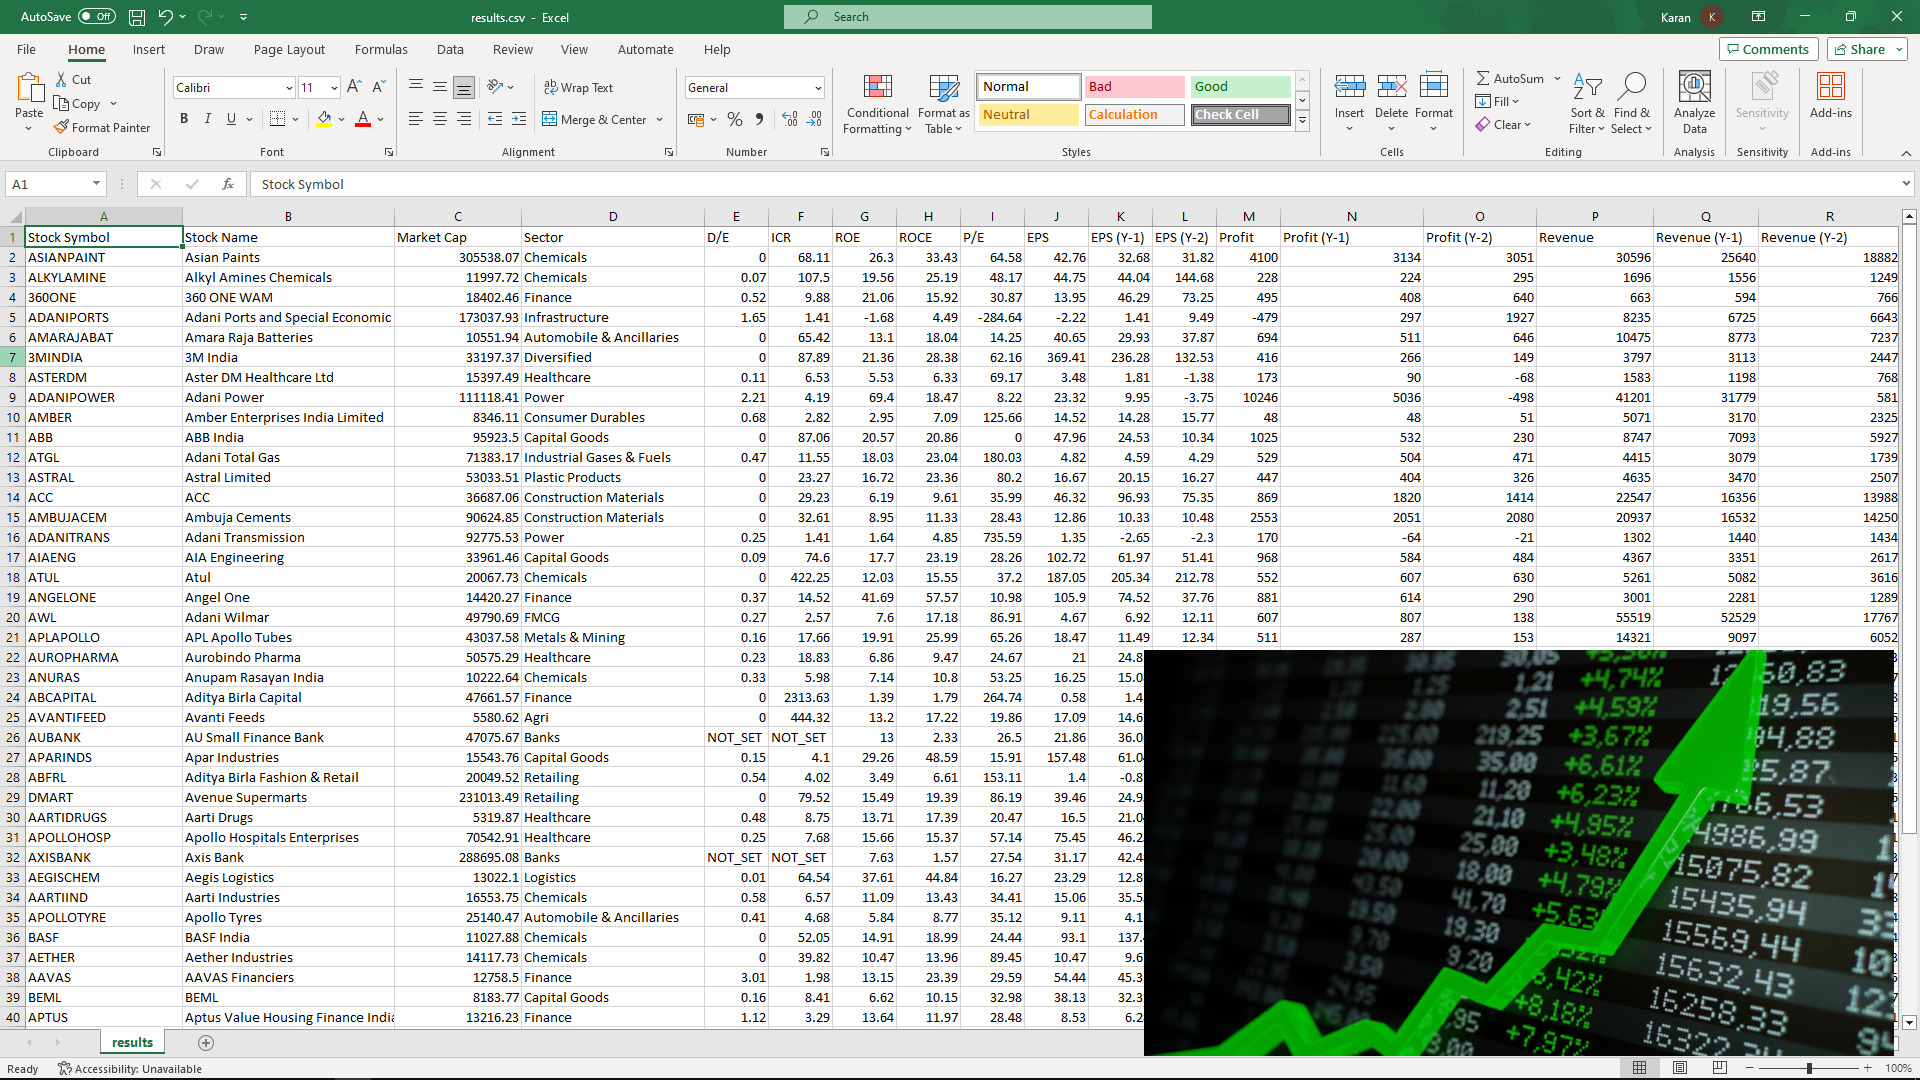The width and height of the screenshot is (1920, 1080).
Task: Click the Delete cells icon
Action: pyautogui.click(x=1391, y=87)
